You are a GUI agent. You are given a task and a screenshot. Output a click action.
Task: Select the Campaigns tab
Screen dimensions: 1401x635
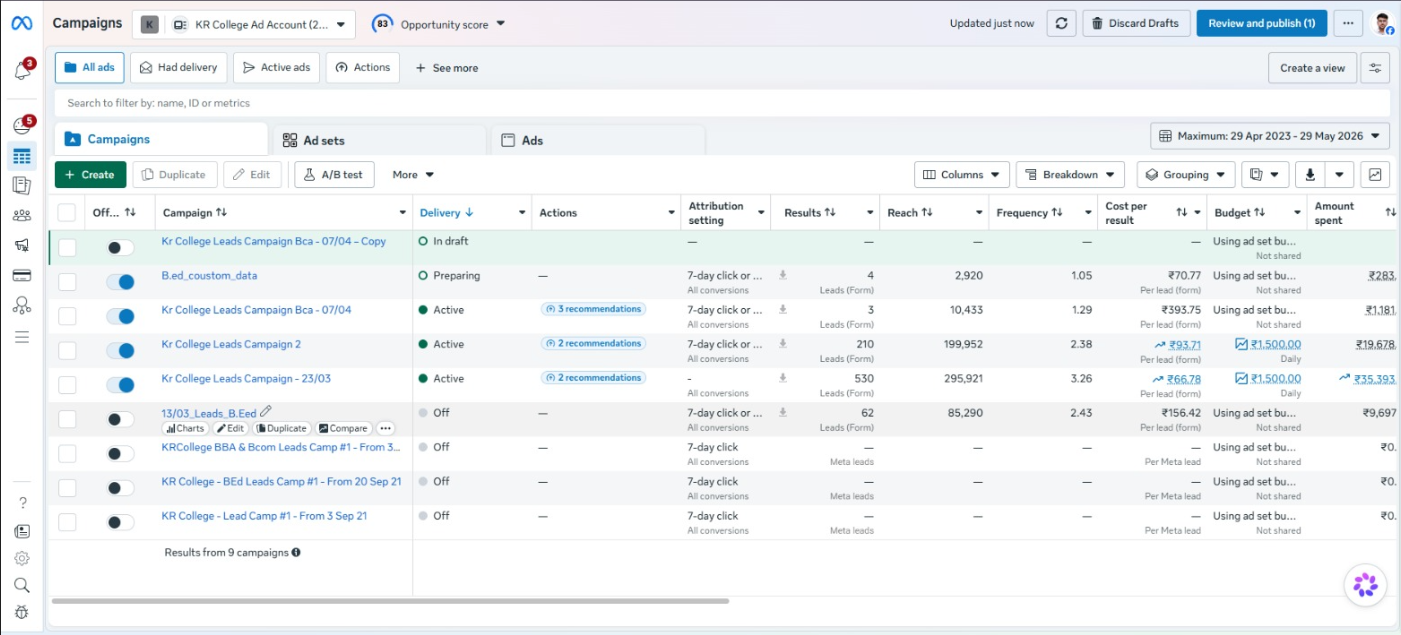(161, 139)
